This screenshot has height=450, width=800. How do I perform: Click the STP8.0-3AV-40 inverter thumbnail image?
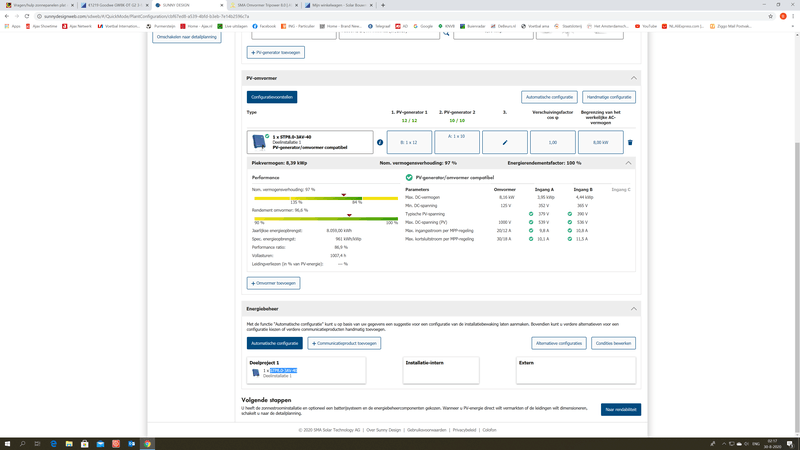coord(259,142)
